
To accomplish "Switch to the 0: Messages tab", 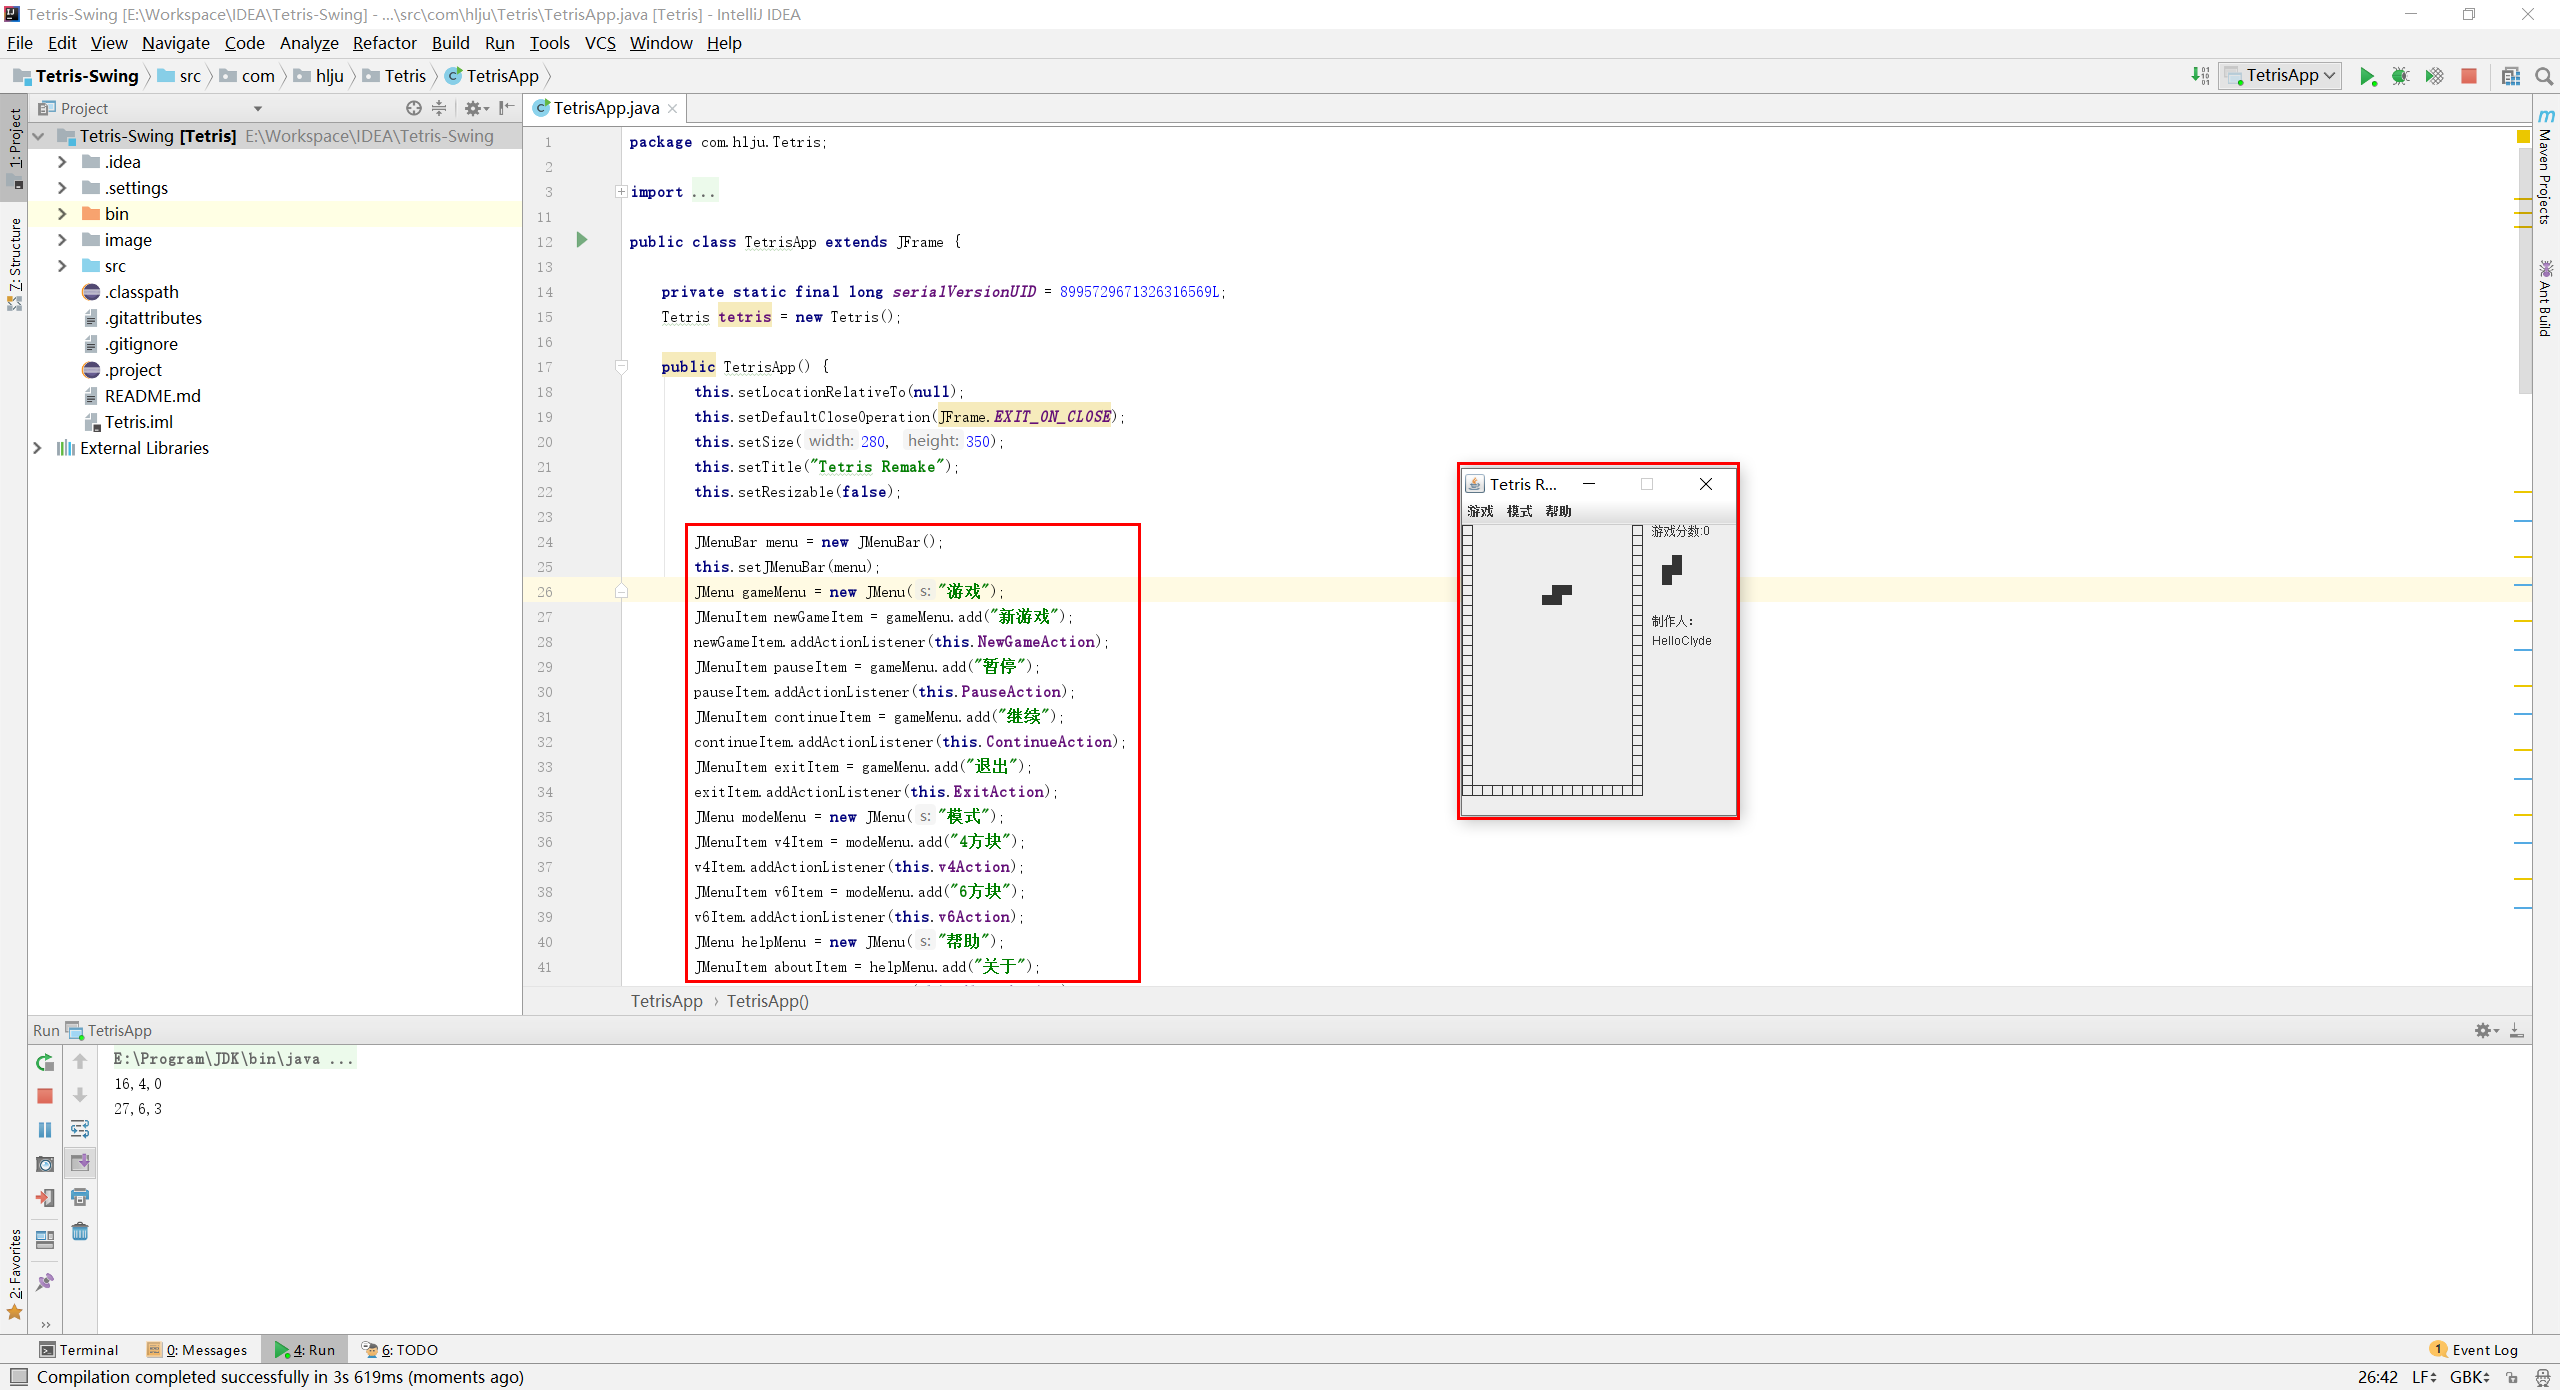I will (x=197, y=1350).
